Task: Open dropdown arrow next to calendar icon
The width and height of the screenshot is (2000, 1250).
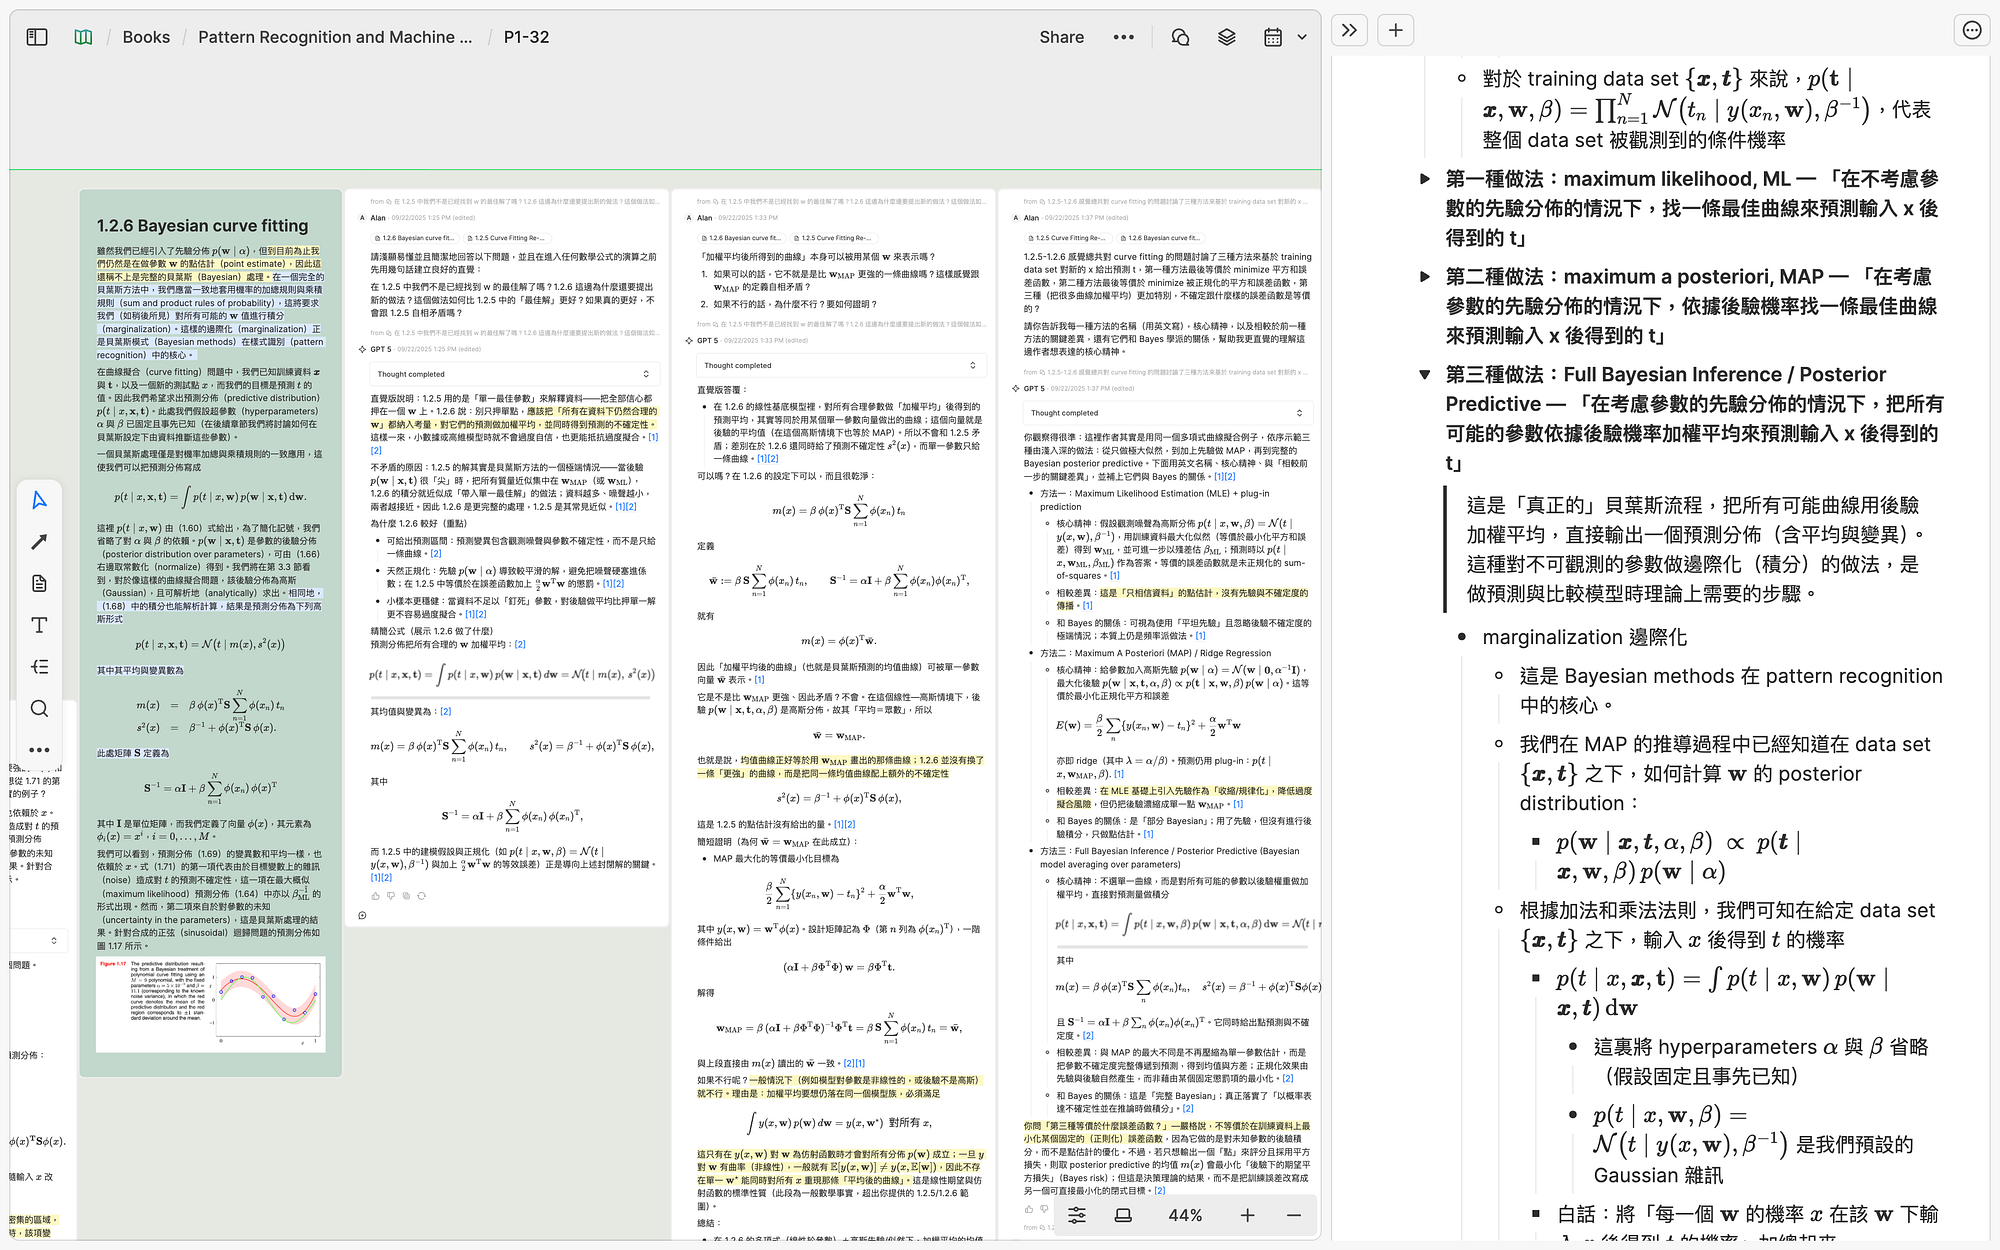Action: pos(1302,37)
